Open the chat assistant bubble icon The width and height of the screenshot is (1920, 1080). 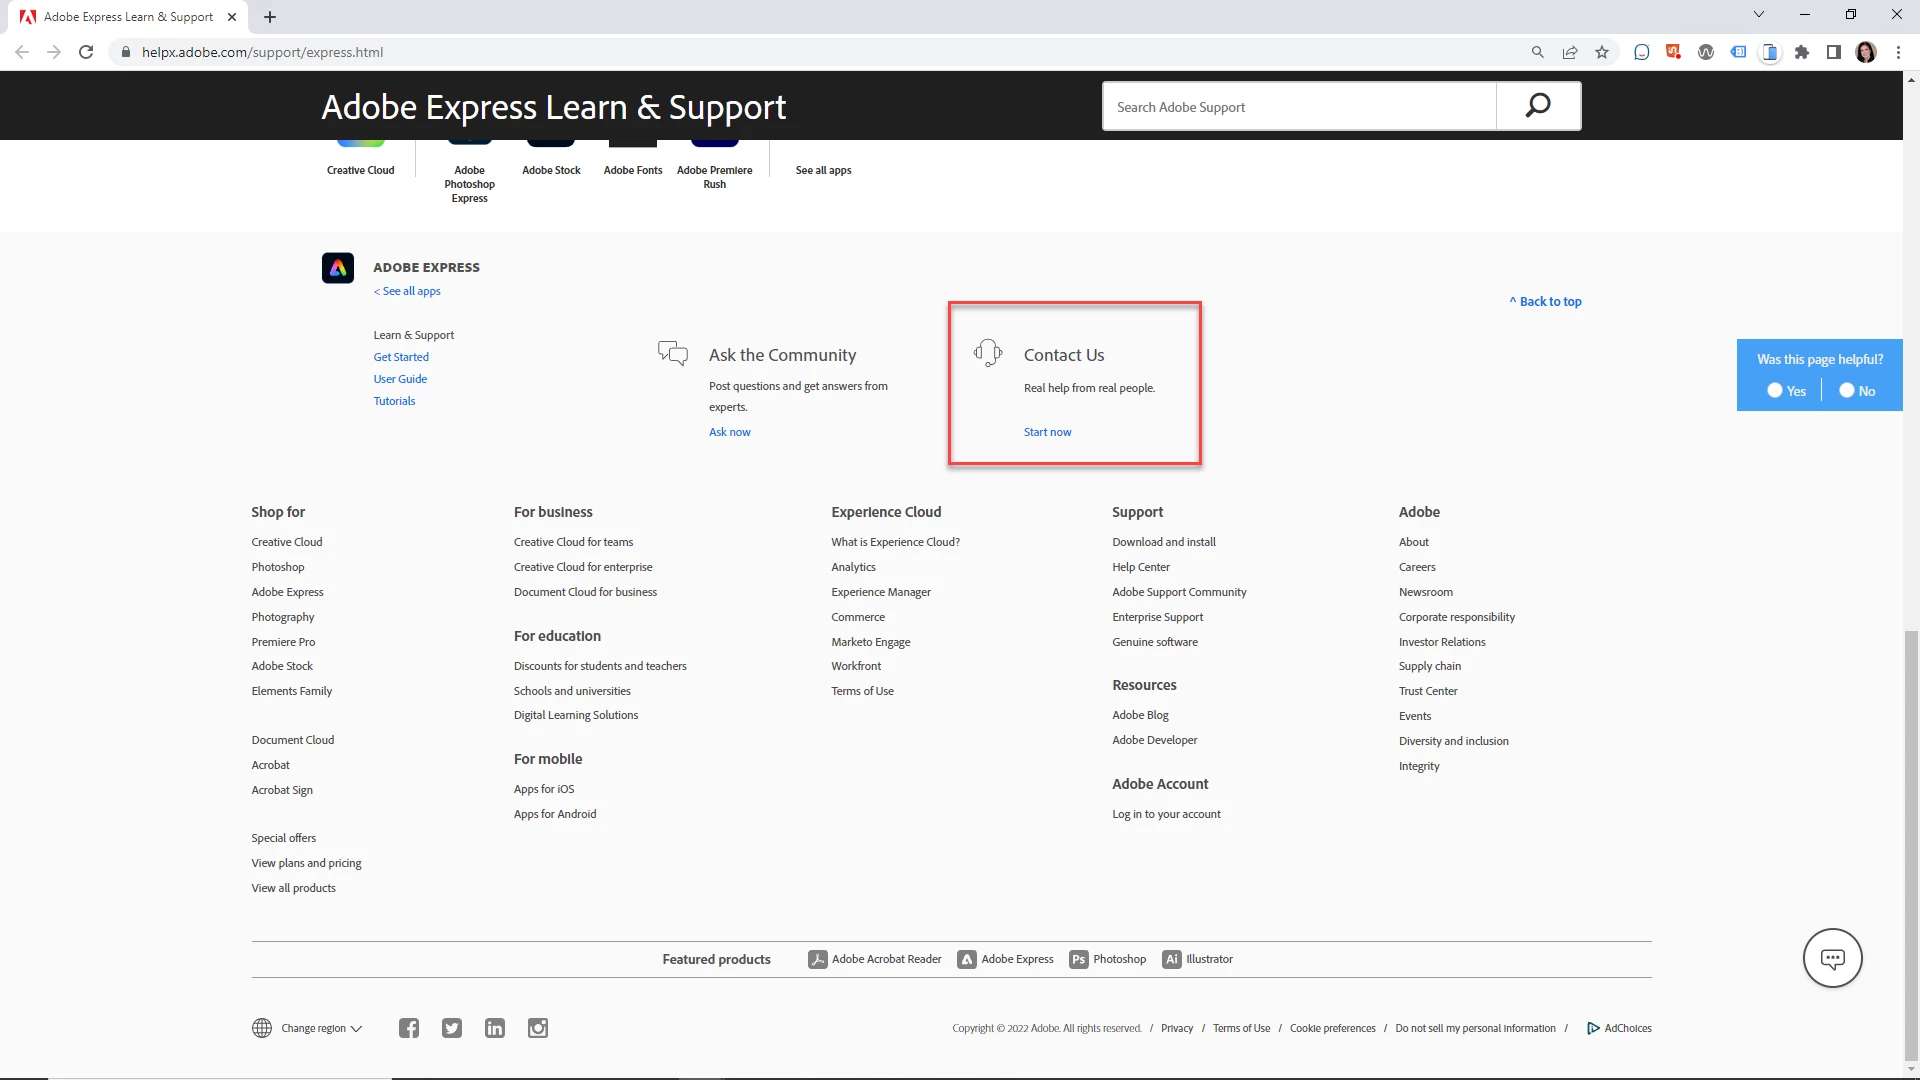coord(1832,958)
